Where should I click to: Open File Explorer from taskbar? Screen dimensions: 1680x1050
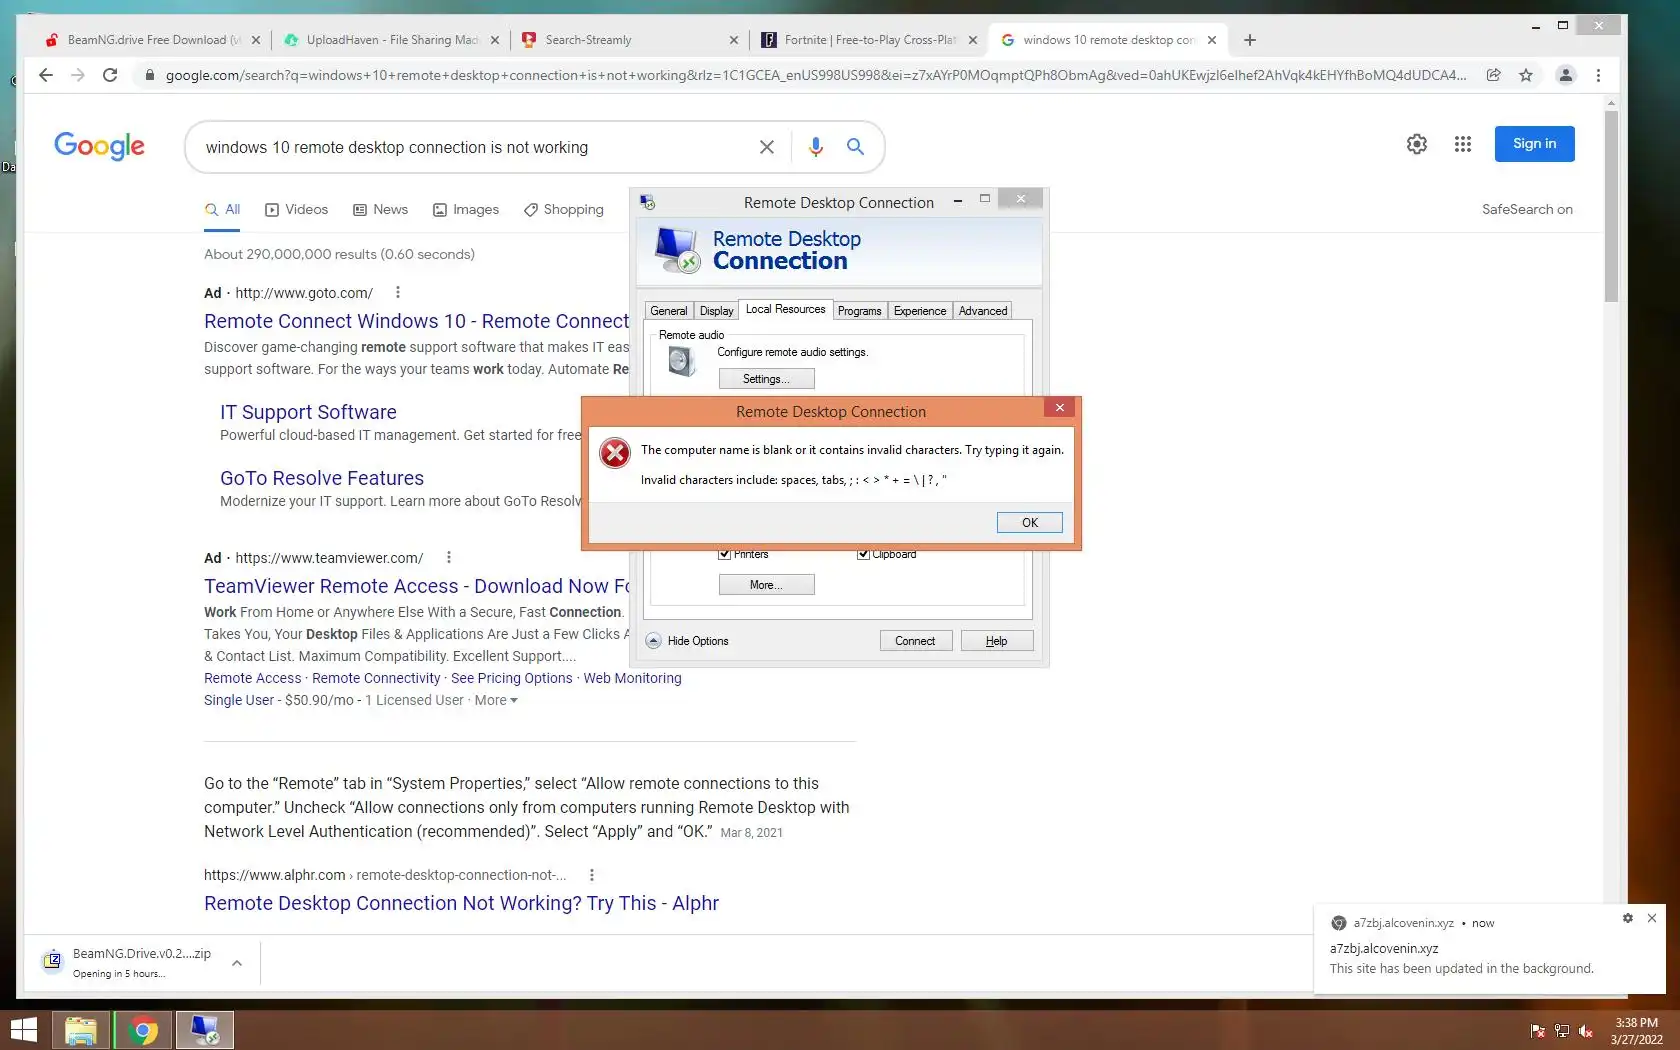click(81, 1030)
